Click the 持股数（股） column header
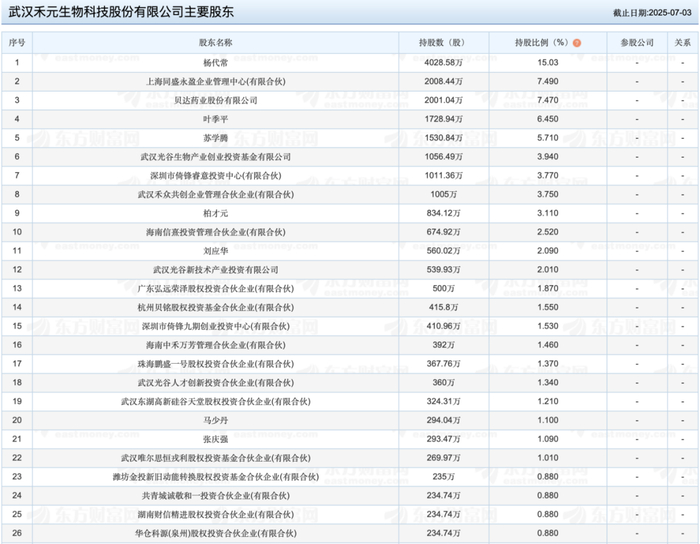Image resolution: width=700 pixels, height=544 pixels. coord(443,42)
